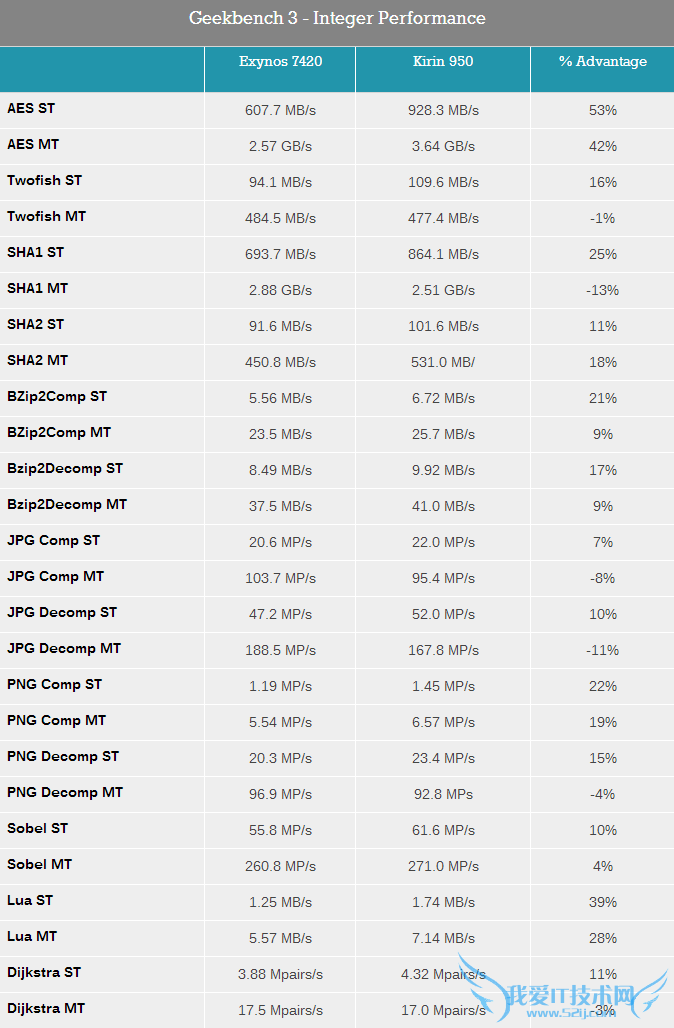Click the Lua ST row label
This screenshot has width=674, height=1028.
(x=30, y=900)
